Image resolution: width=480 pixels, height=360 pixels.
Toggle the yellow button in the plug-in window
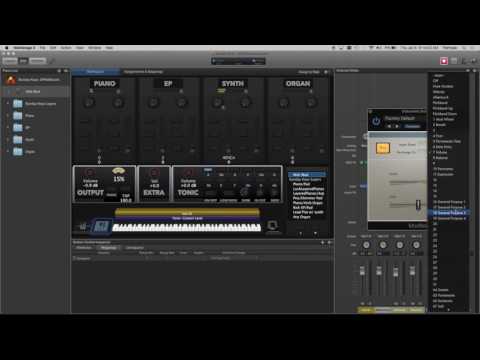point(383,148)
